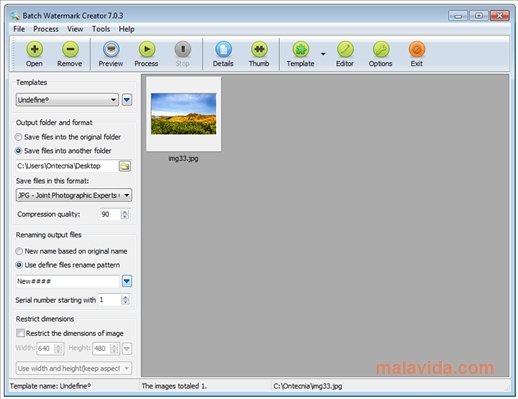Screen dimensions: 518x399
Task: Open the Options wrench icon
Action: pos(381,50)
